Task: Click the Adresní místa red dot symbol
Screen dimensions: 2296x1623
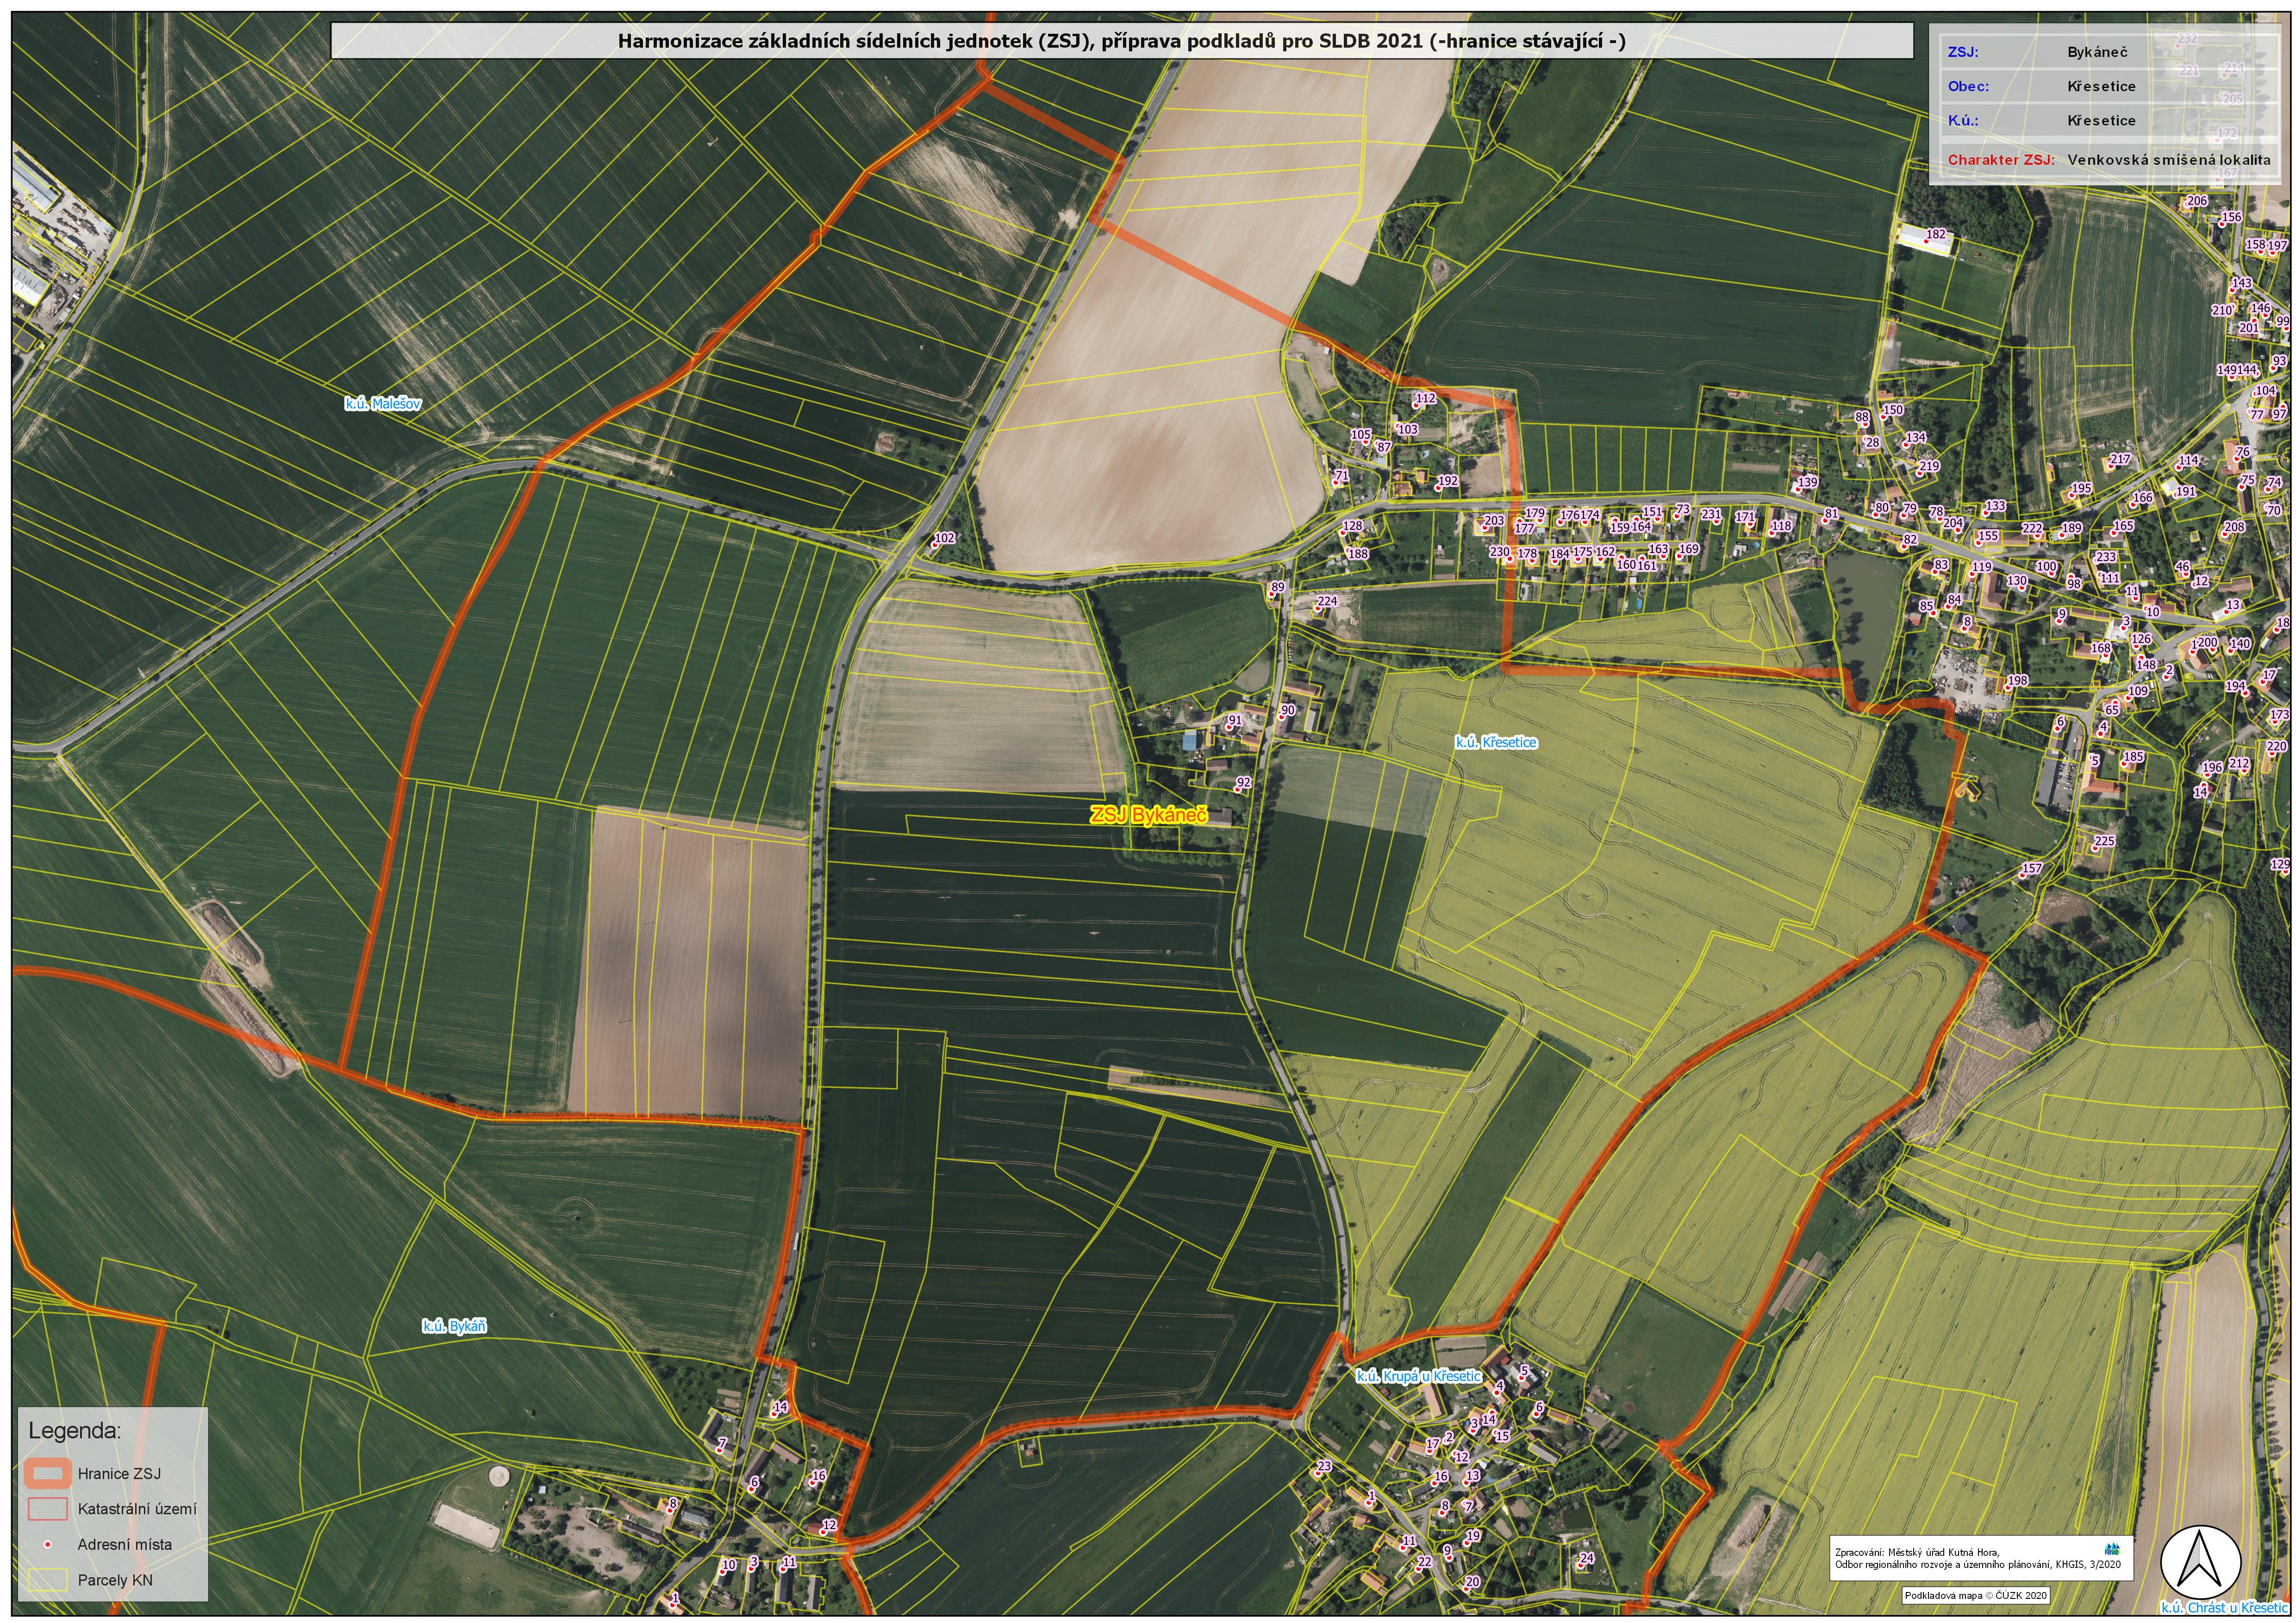Action: tap(48, 1544)
